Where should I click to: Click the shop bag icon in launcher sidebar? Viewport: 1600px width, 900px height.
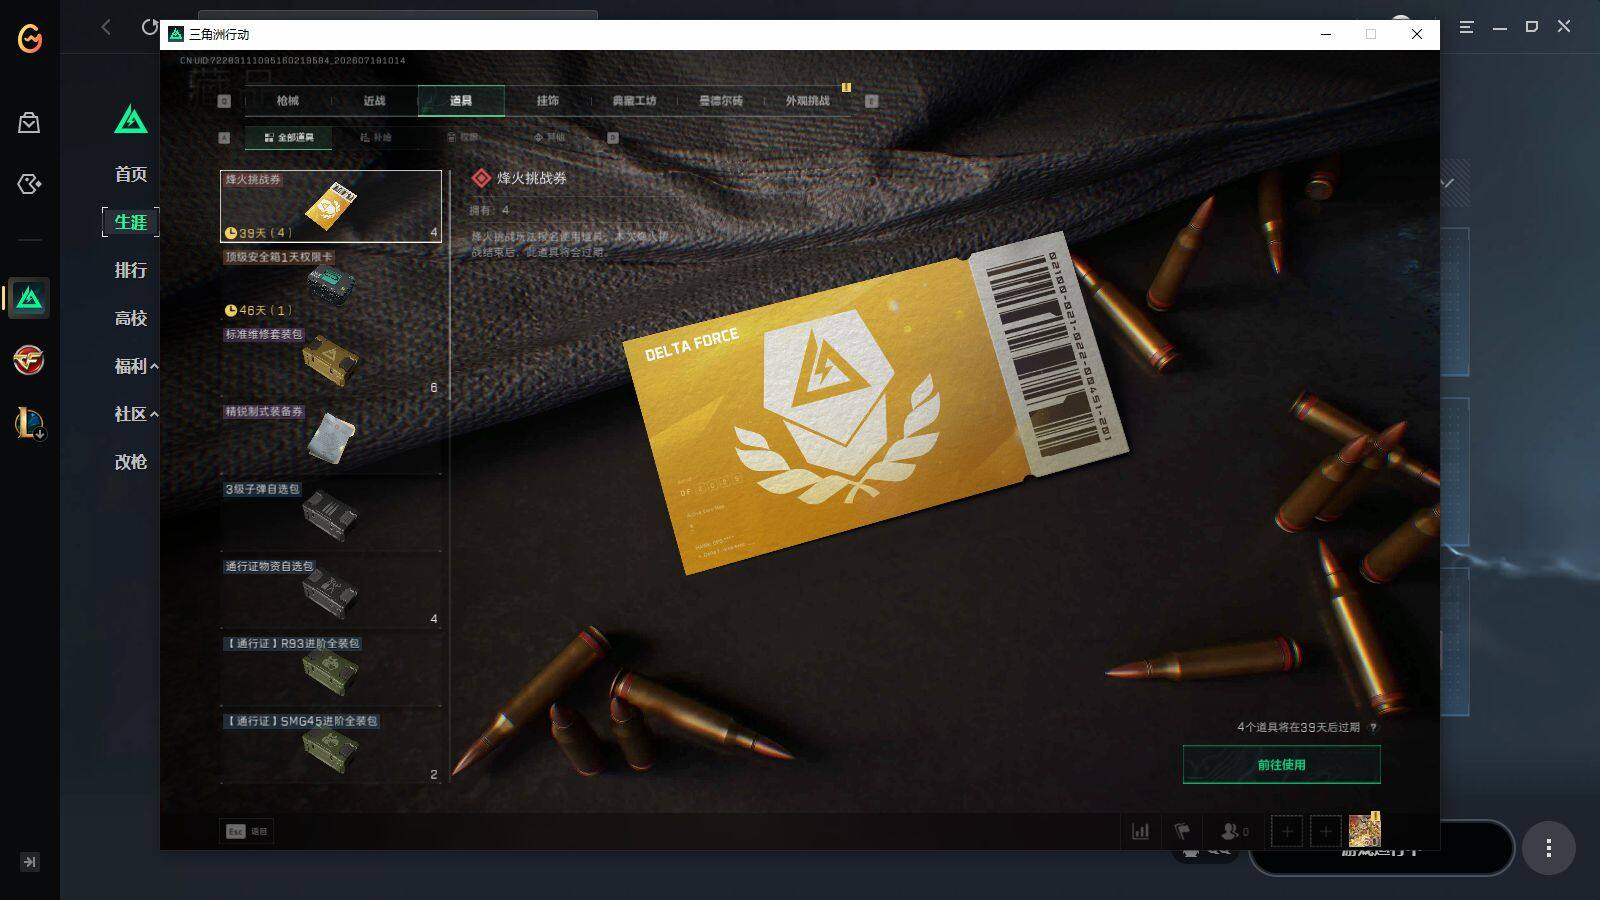[29, 122]
